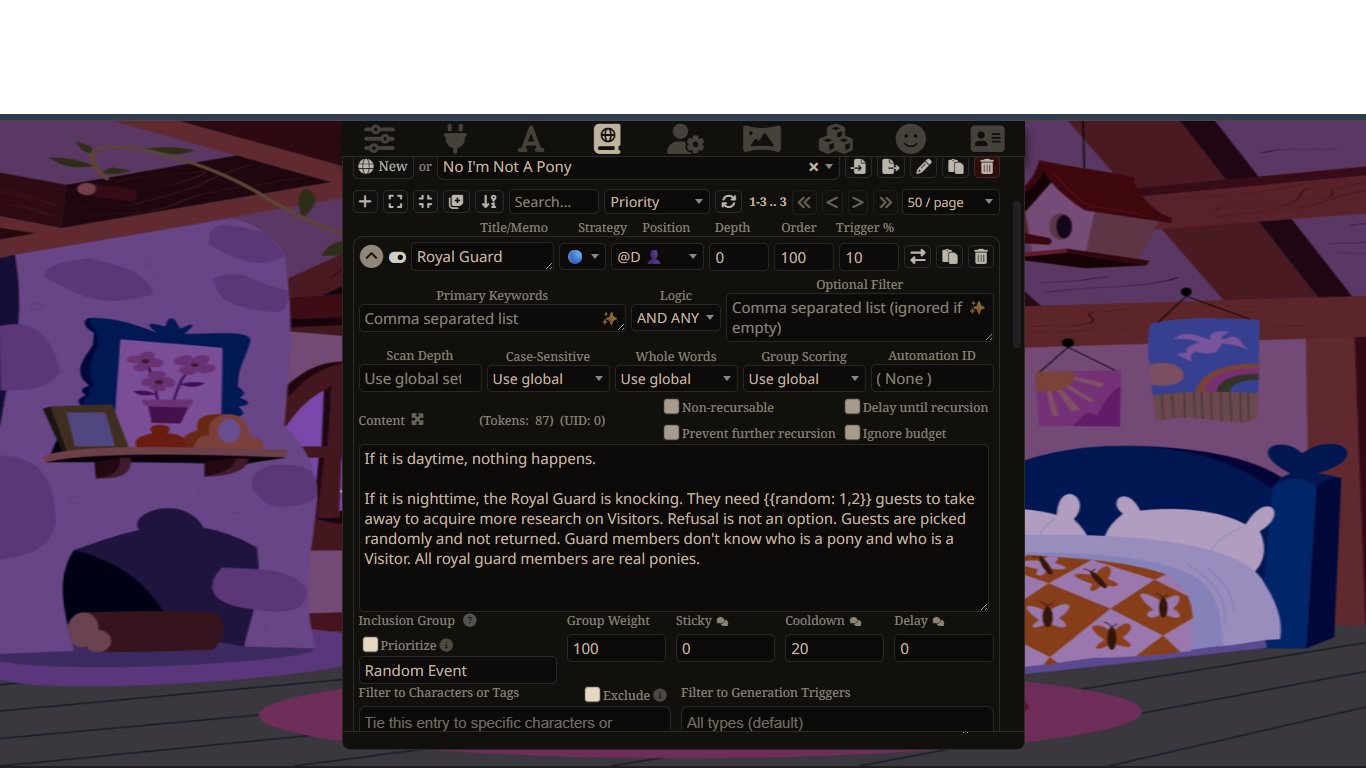Click the Cooldown field showing 20
This screenshot has width=1366, height=768.
(x=834, y=648)
